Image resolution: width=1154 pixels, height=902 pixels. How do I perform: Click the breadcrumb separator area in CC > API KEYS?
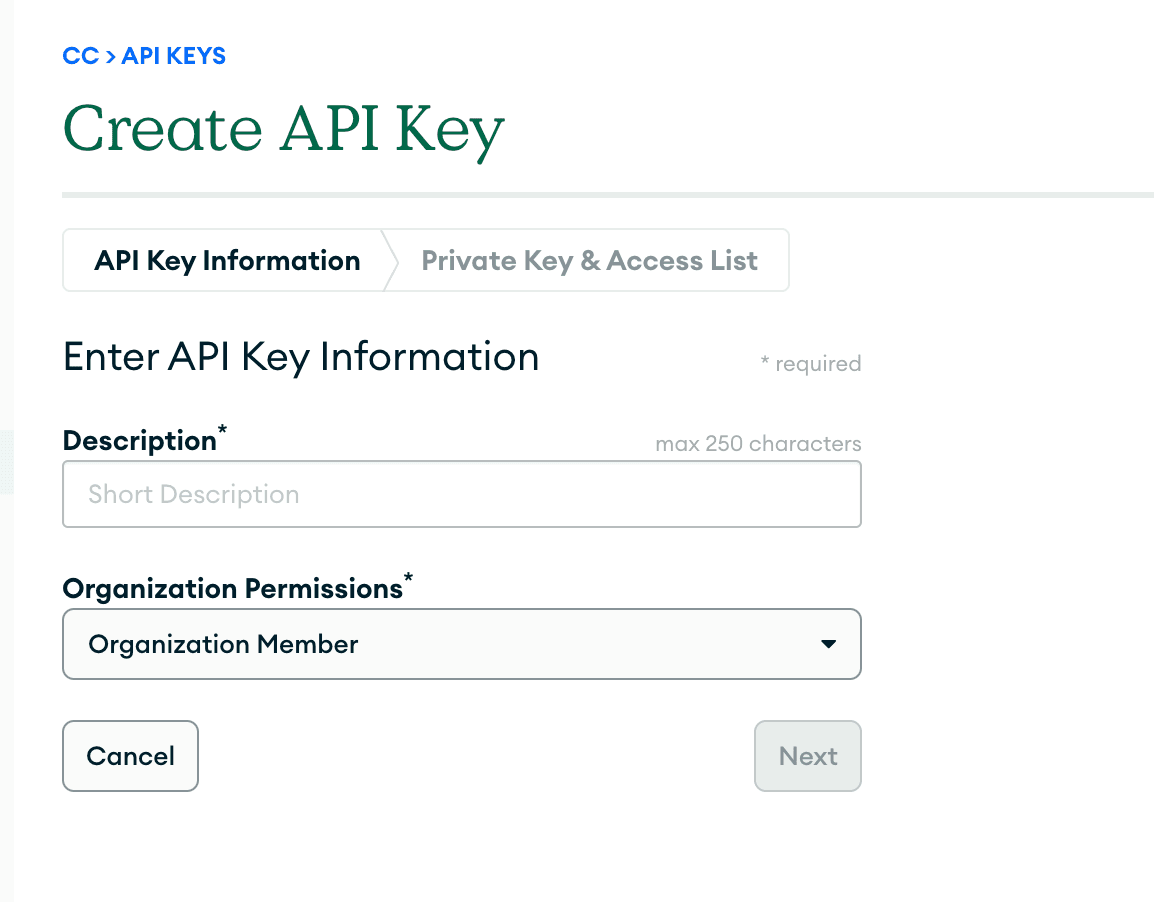coord(106,56)
